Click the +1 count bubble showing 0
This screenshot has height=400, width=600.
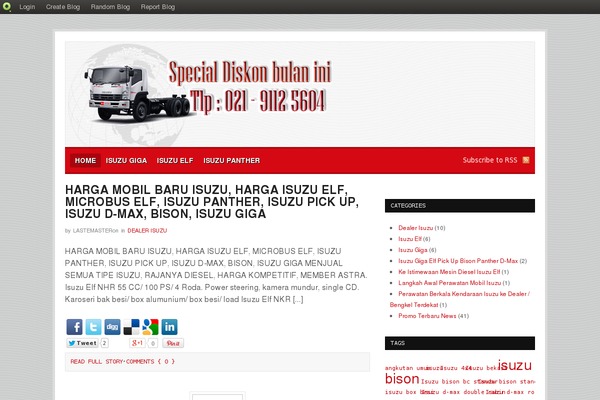153,343
